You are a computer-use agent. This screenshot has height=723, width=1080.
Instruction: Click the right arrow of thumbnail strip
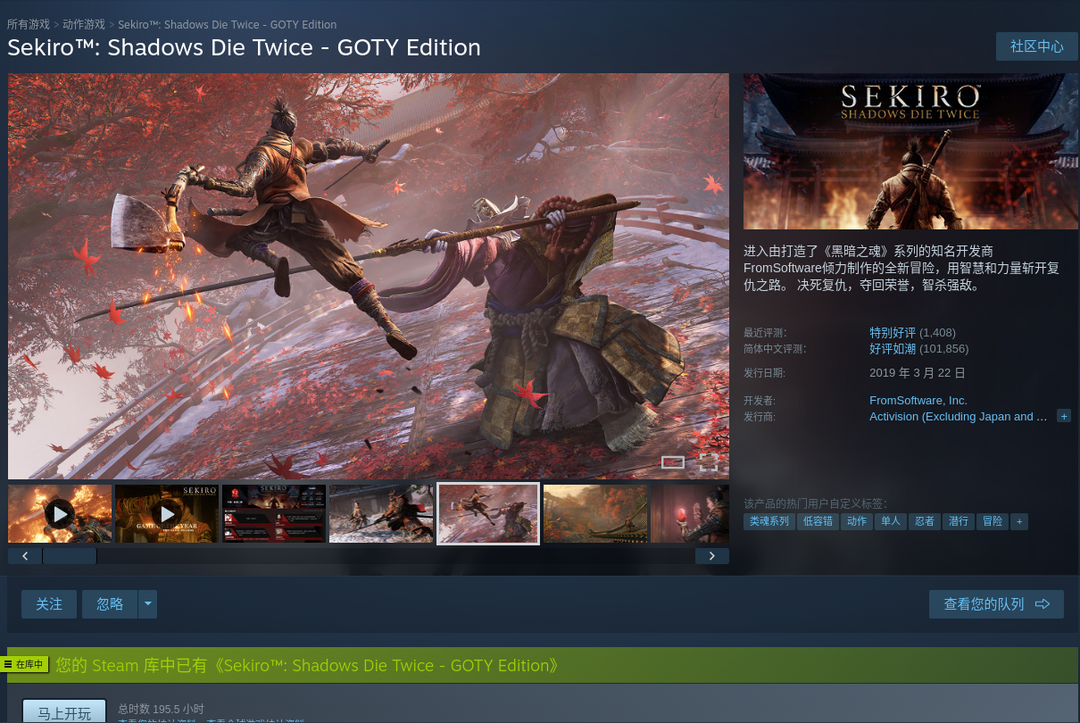(712, 556)
